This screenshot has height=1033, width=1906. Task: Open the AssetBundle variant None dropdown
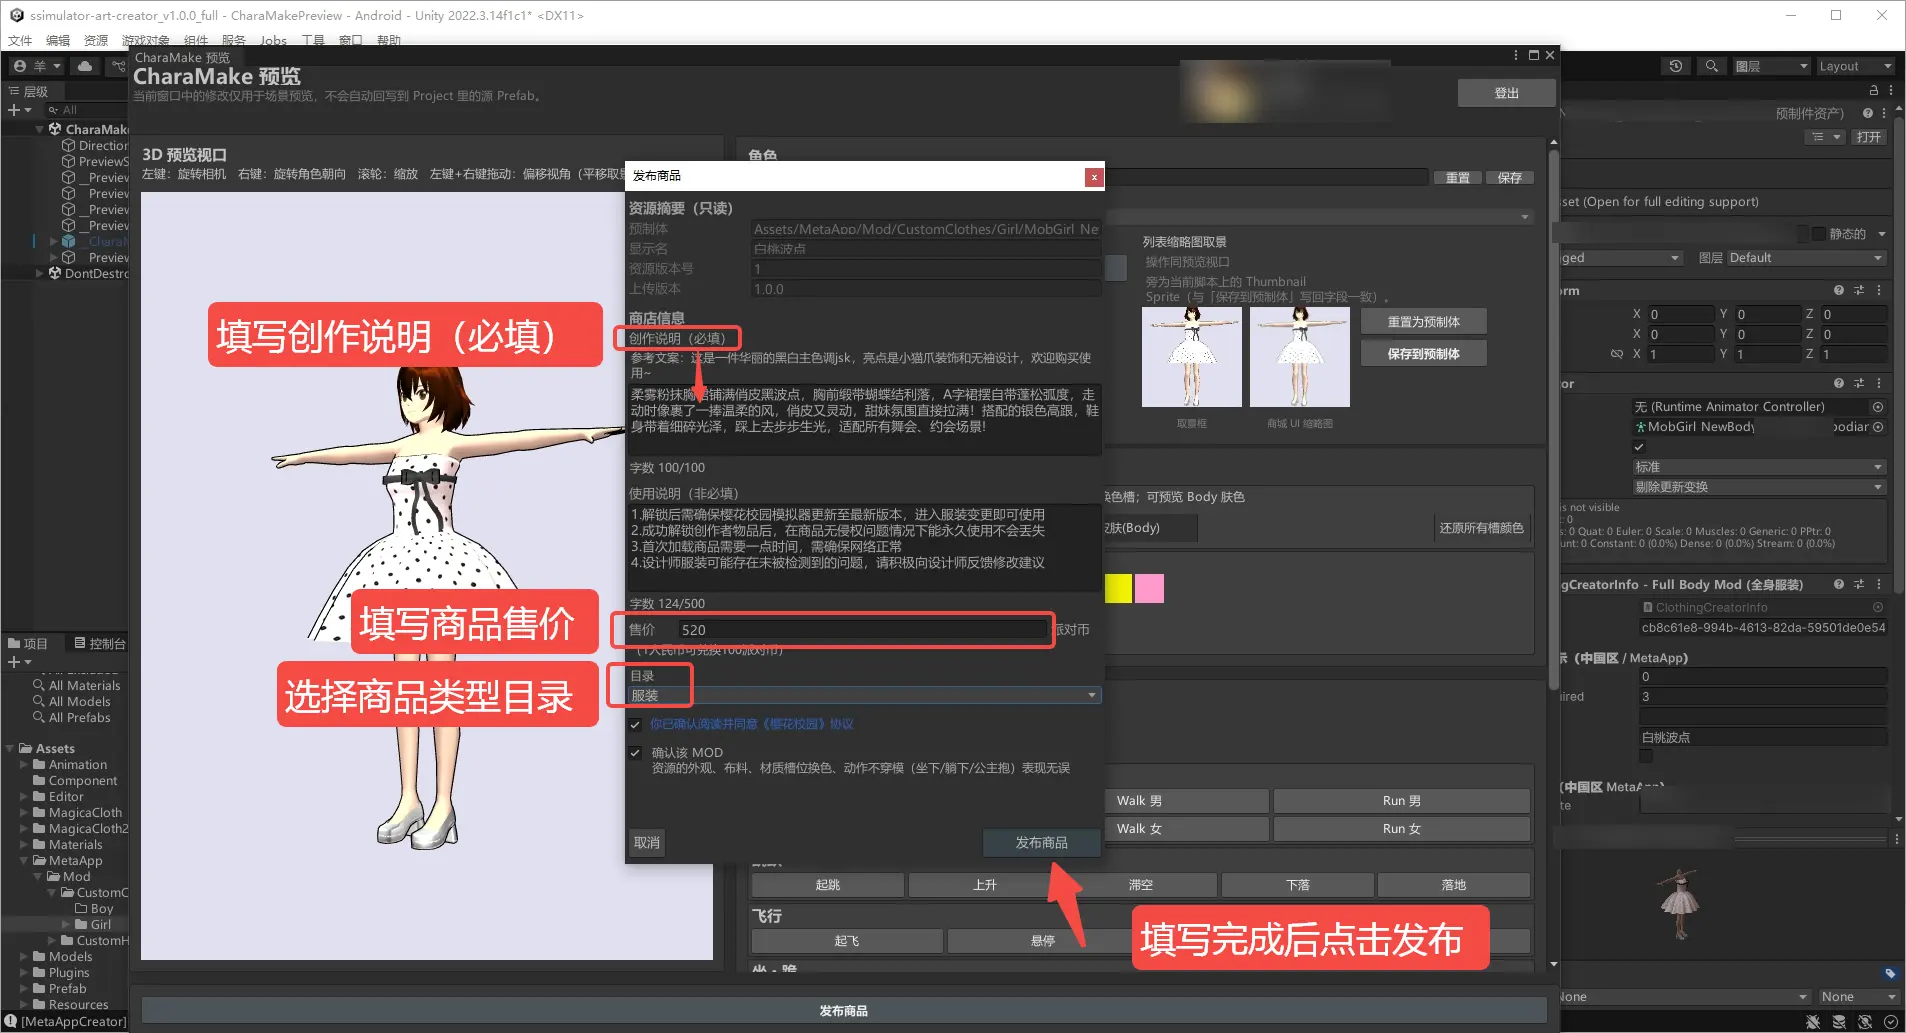(1858, 997)
